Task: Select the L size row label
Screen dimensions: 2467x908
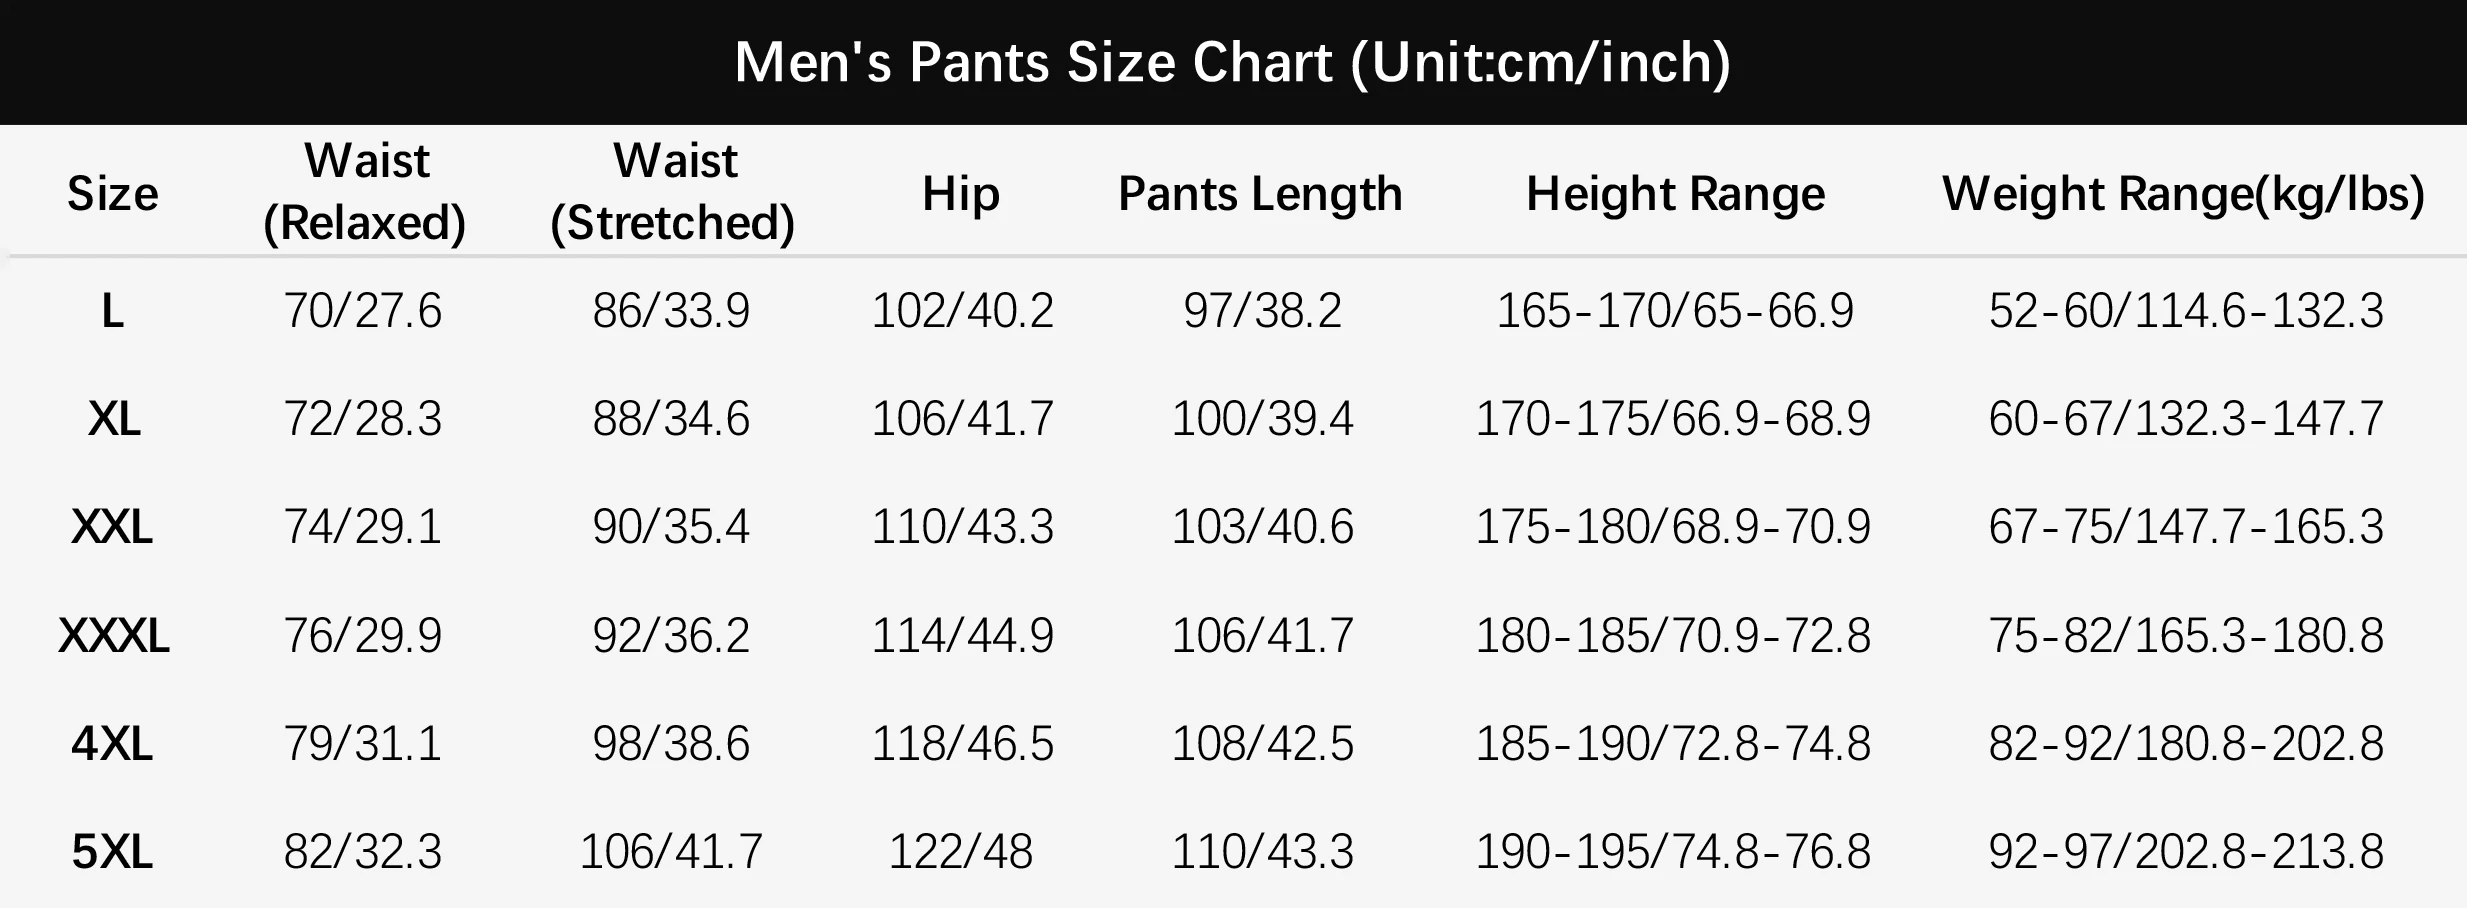Action: [112, 311]
